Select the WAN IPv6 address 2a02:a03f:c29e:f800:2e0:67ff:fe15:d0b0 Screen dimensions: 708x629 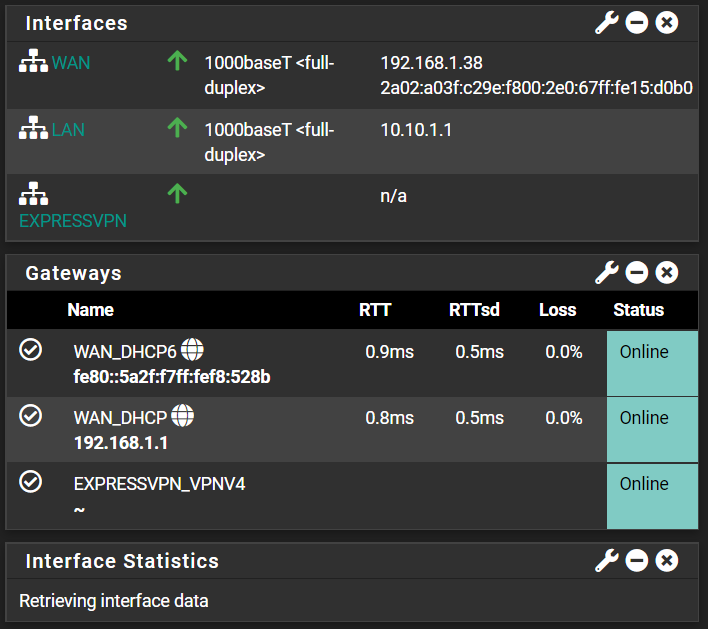536,88
